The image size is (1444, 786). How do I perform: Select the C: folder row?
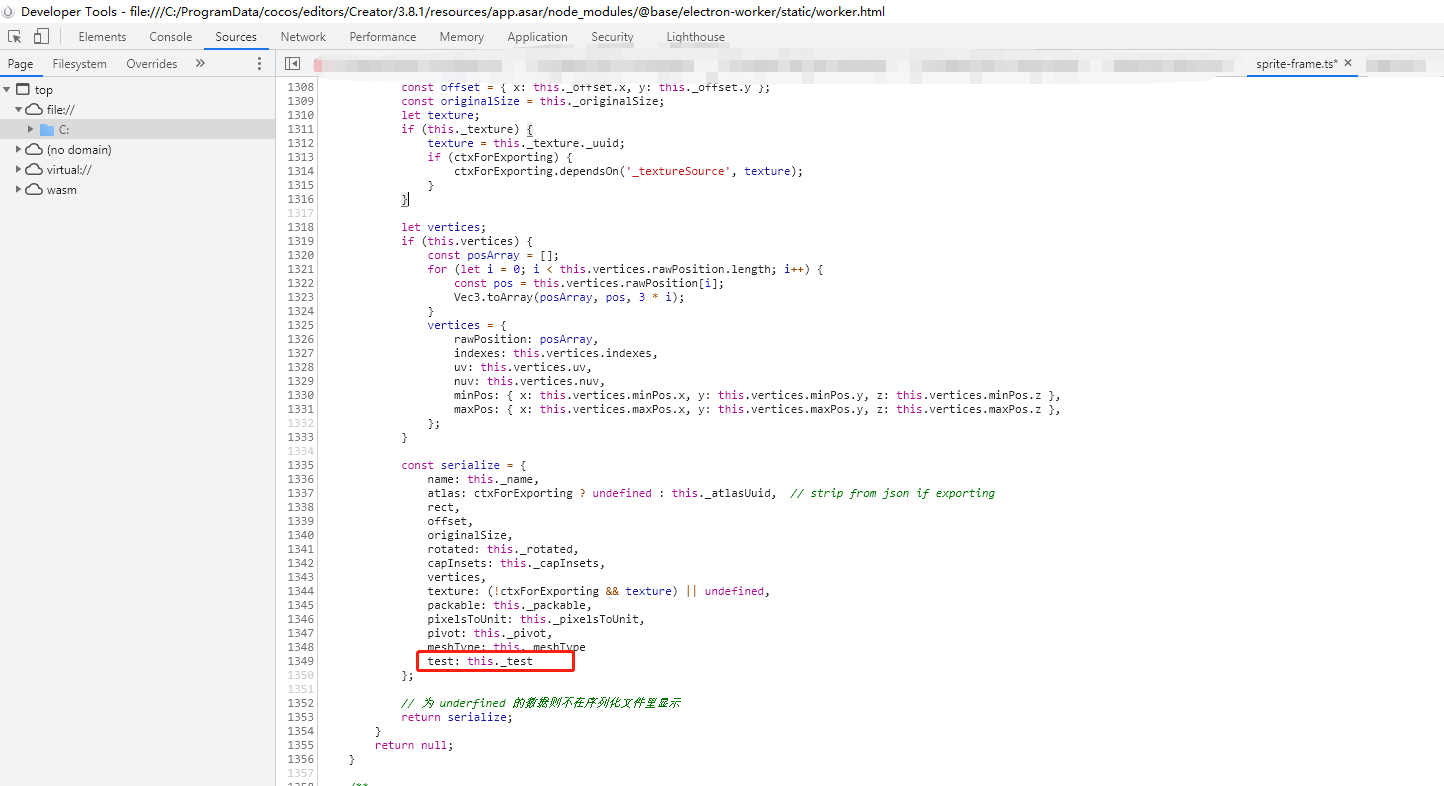click(137, 130)
